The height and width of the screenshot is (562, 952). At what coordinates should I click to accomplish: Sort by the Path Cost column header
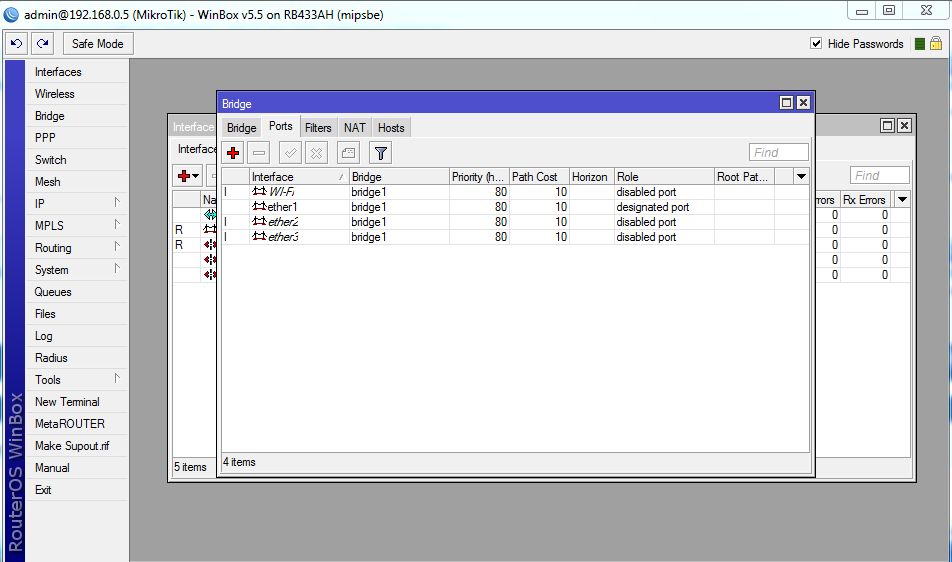(537, 177)
